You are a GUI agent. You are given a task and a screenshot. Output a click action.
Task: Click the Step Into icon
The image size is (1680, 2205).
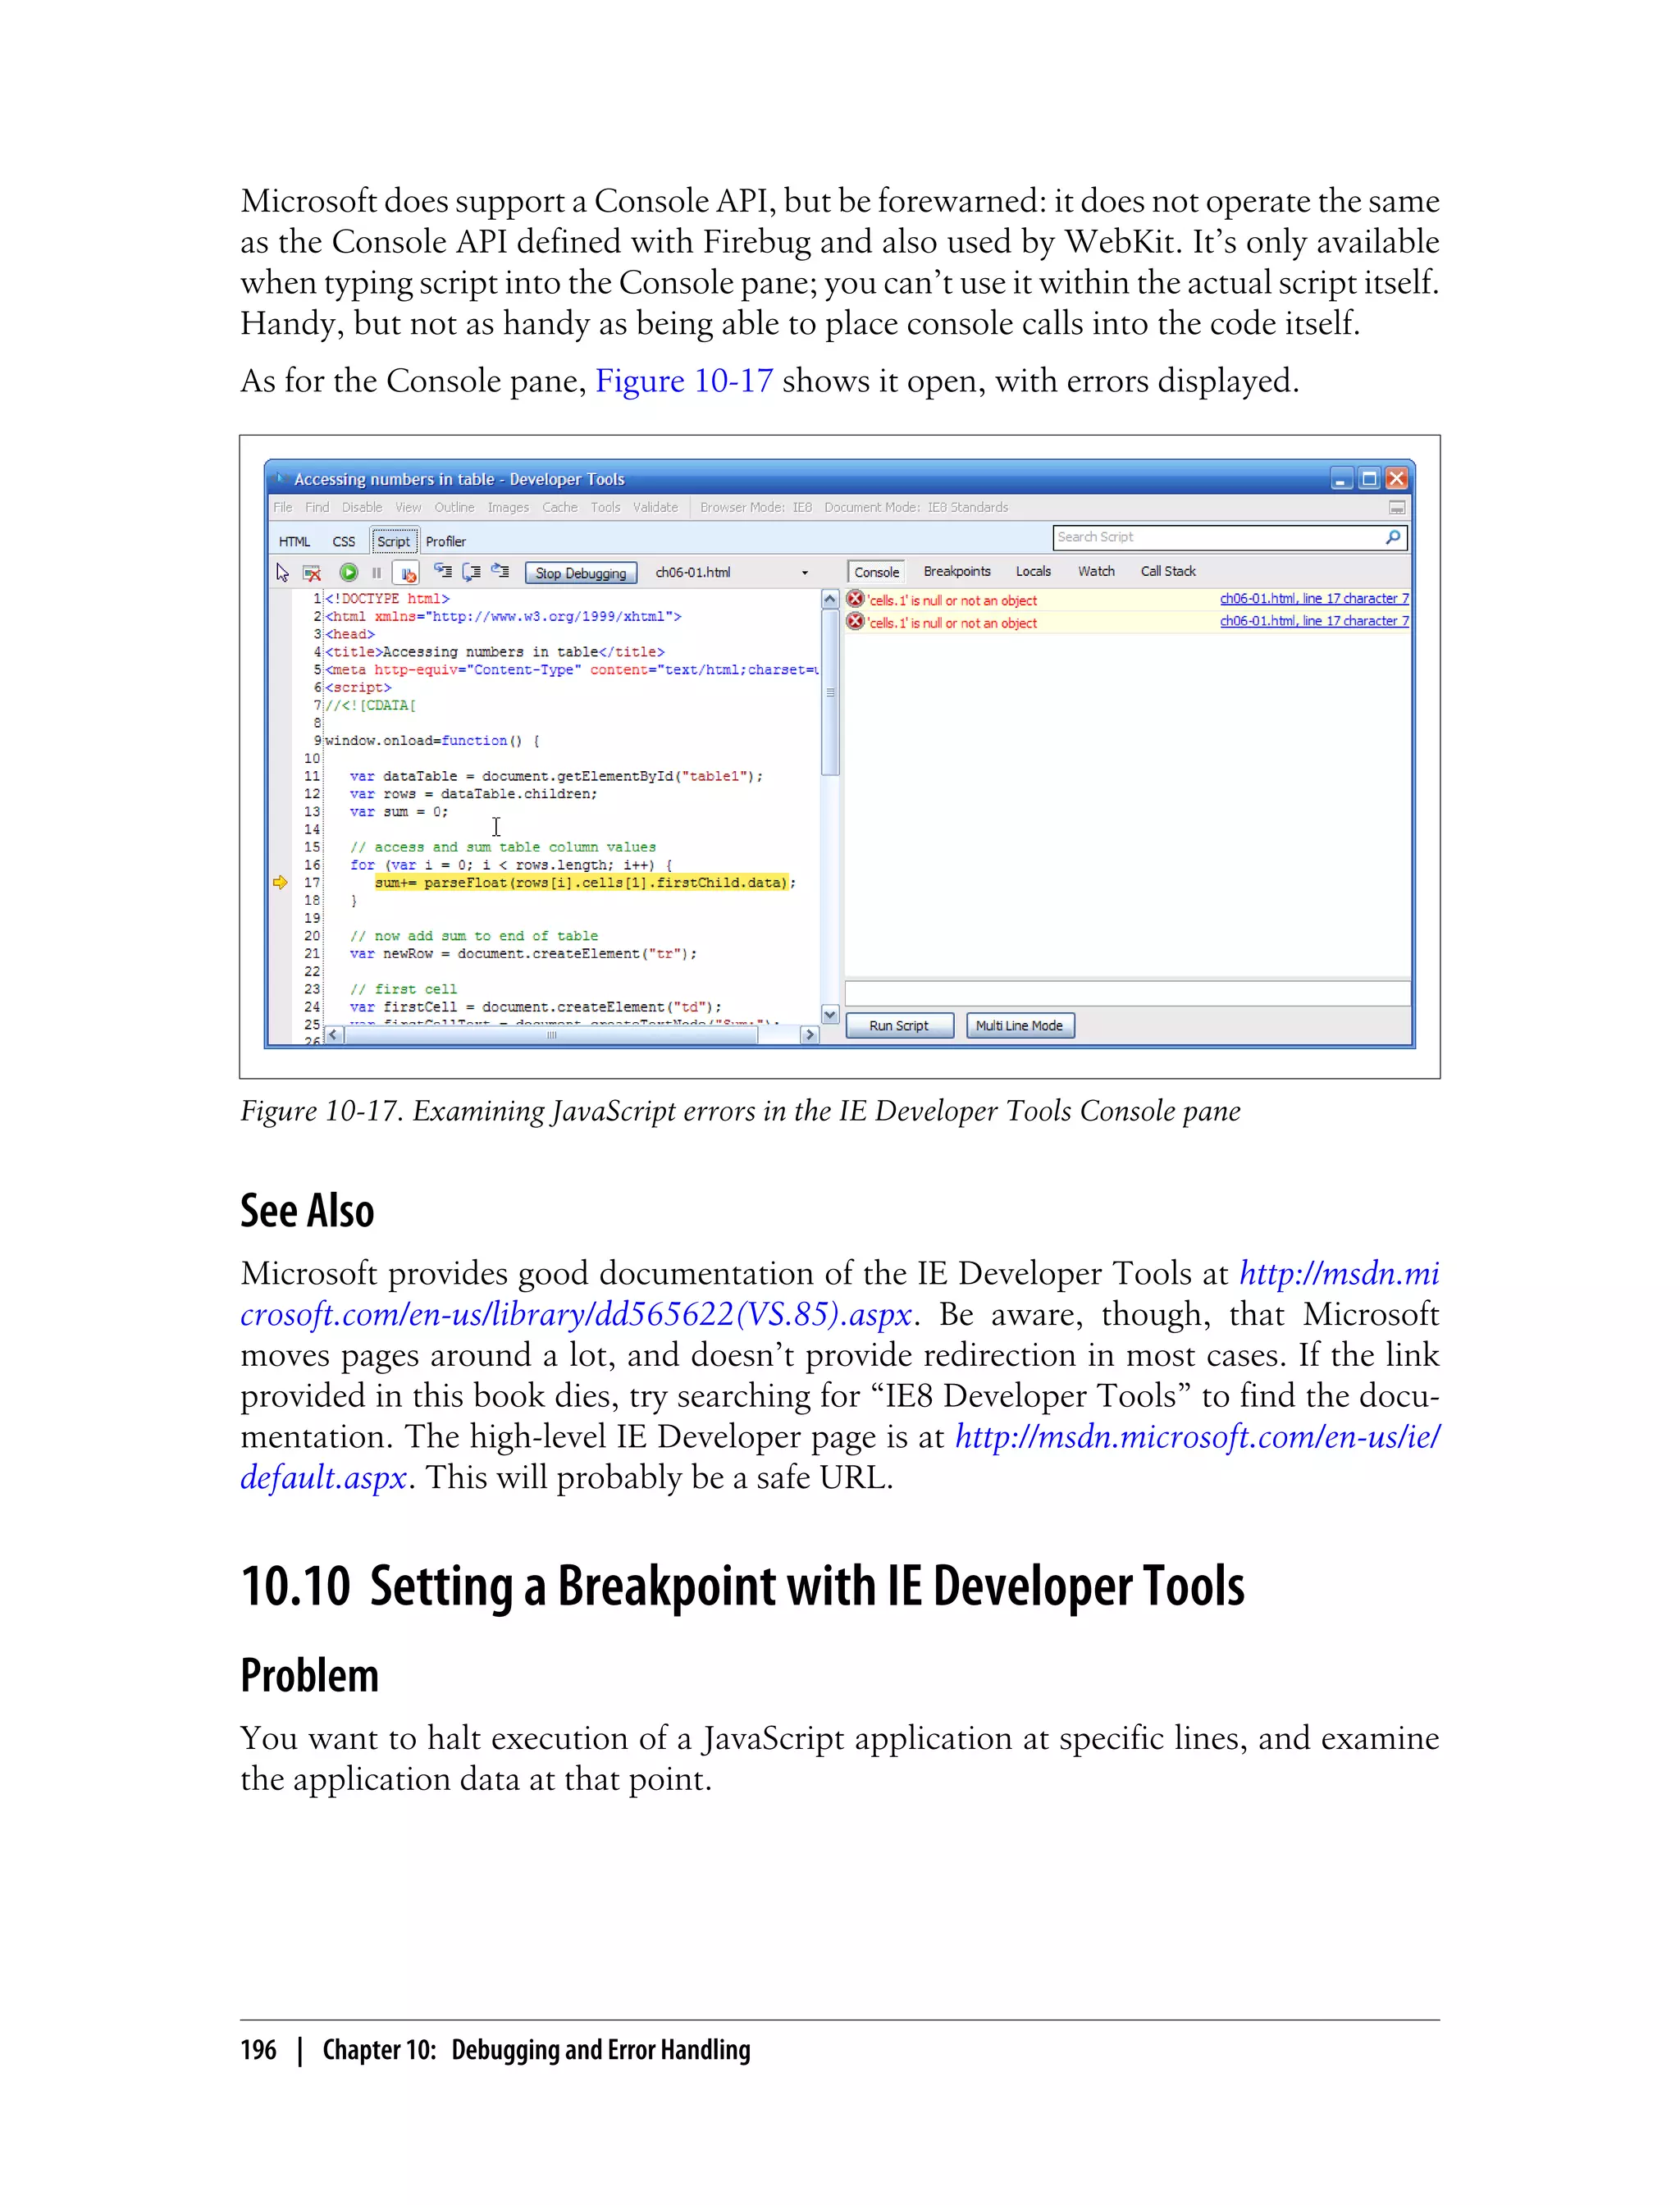442,572
